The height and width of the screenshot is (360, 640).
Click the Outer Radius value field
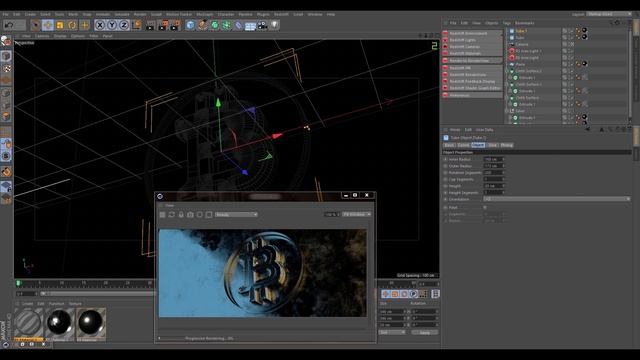click(x=492, y=166)
